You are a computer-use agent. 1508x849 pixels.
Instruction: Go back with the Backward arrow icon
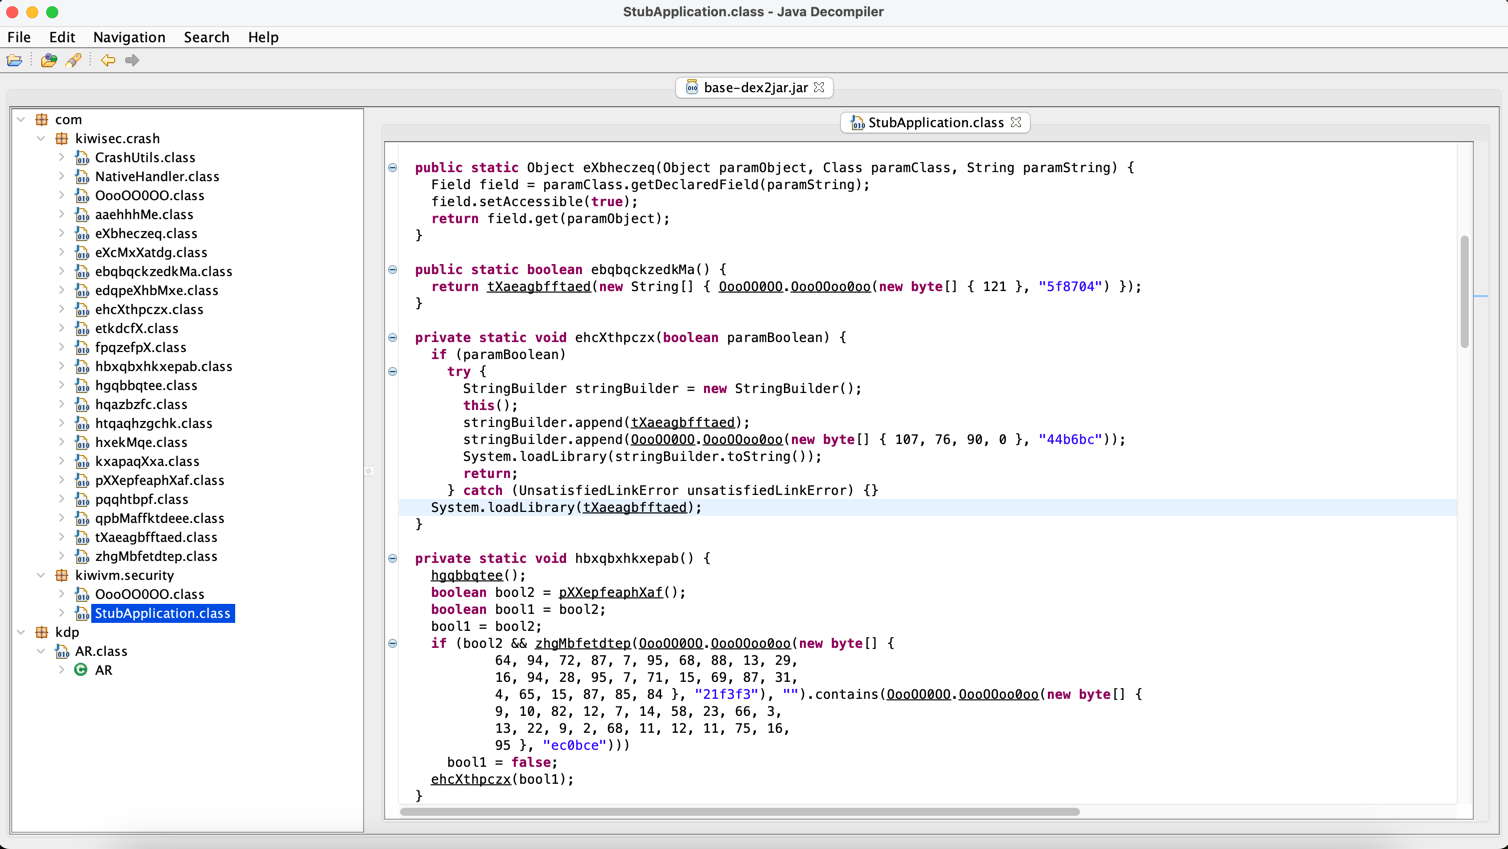coord(108,60)
